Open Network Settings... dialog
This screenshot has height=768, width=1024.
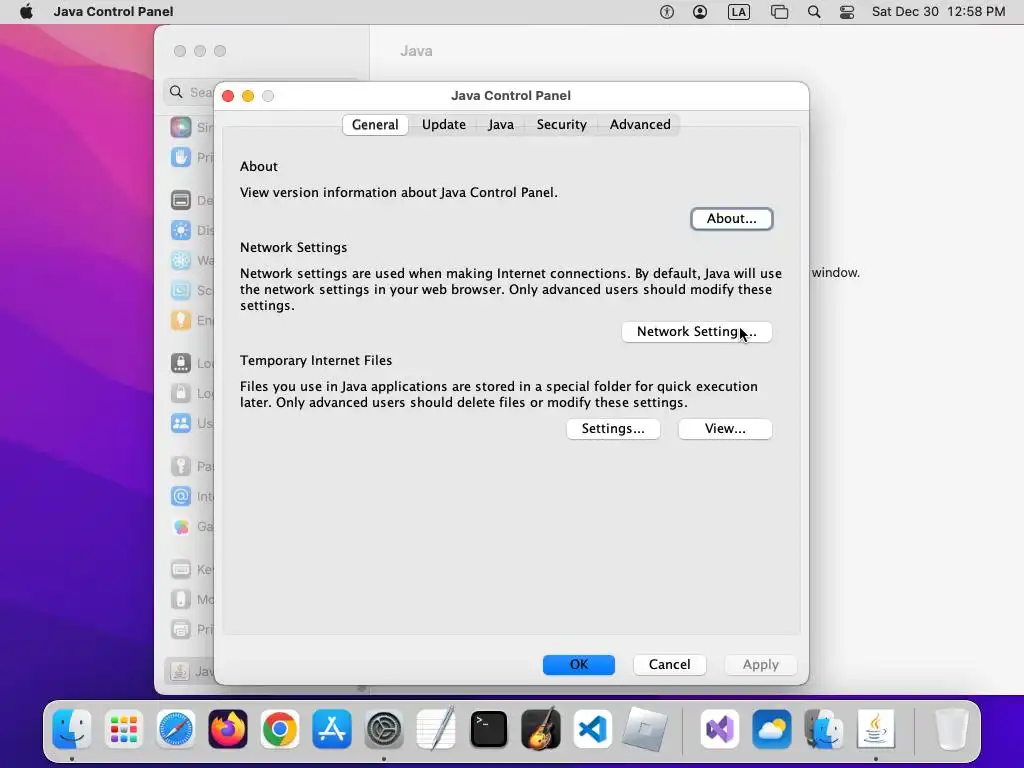[696, 332]
